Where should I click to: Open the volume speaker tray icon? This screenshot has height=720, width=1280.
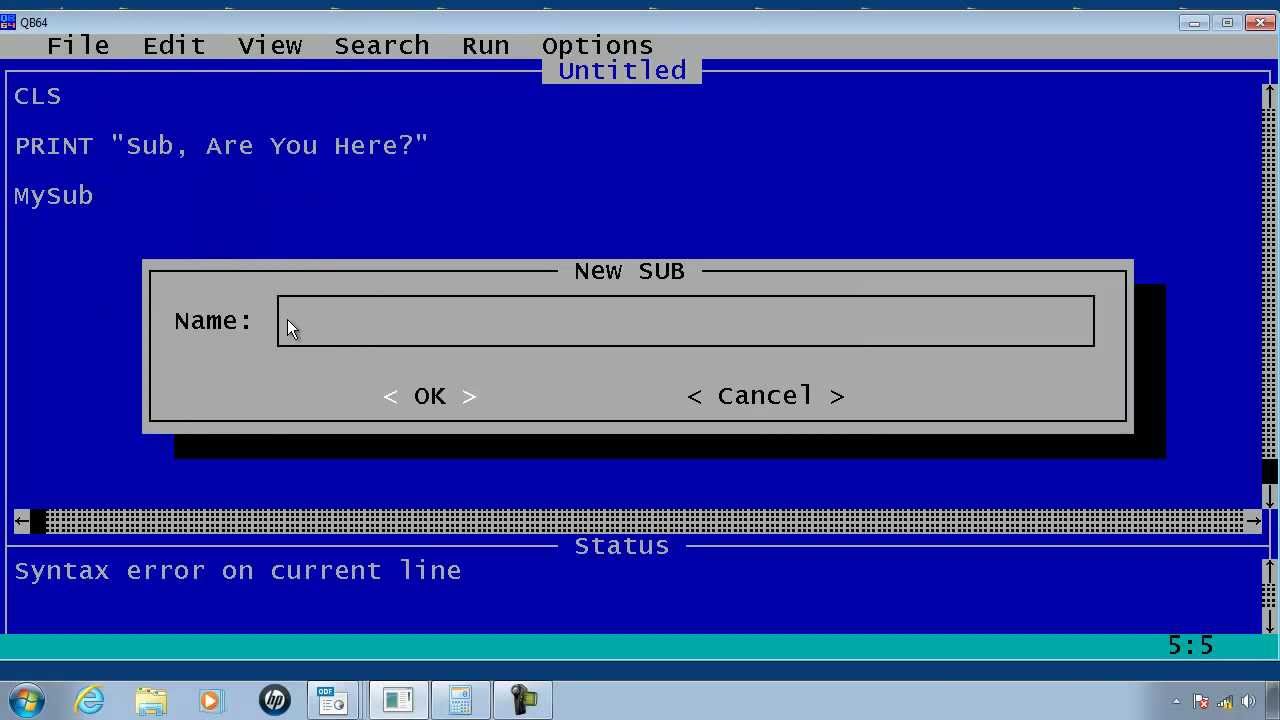[x=1249, y=702]
